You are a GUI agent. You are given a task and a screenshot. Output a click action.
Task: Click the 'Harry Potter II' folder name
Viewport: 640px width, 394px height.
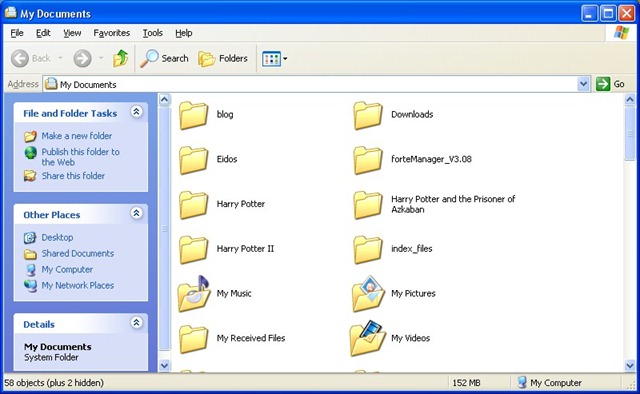pyautogui.click(x=245, y=249)
